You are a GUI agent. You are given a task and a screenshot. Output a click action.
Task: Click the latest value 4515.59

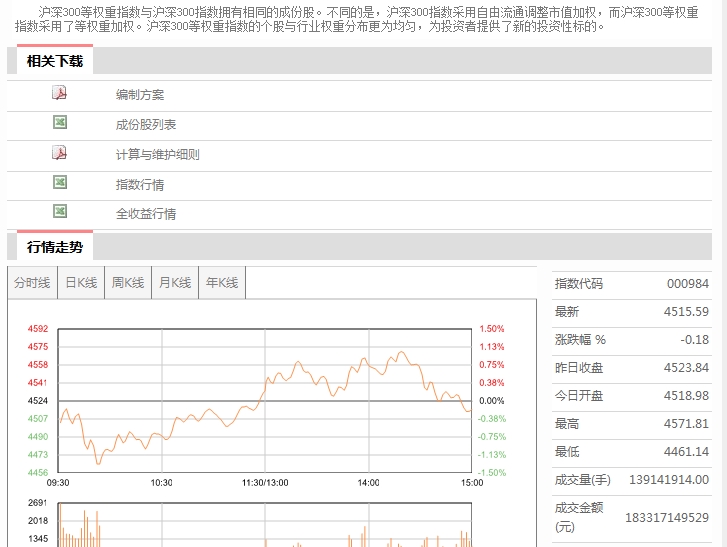coord(686,312)
